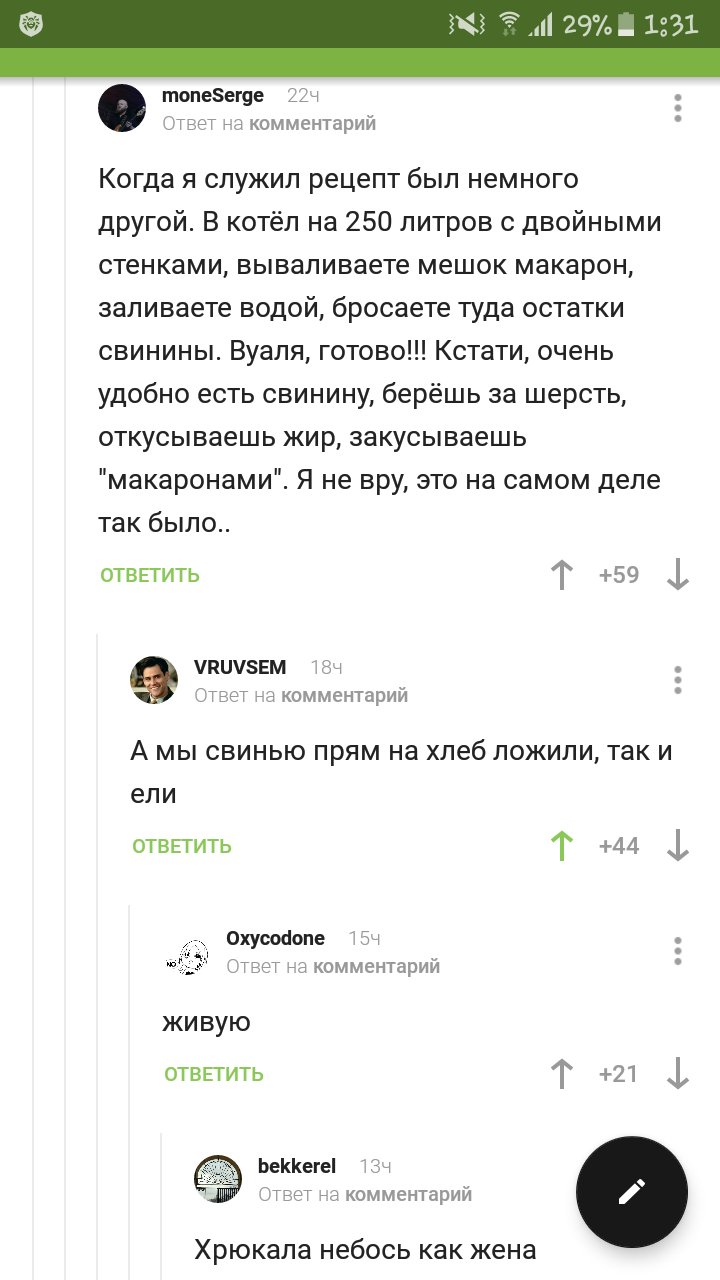This screenshot has width=720, height=1280.
Task: Tap the battery status icon
Action: coord(626,24)
